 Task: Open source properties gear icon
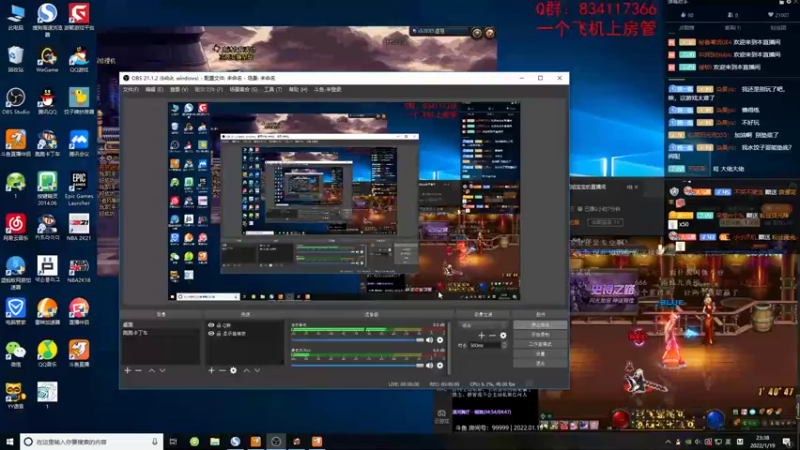233,370
